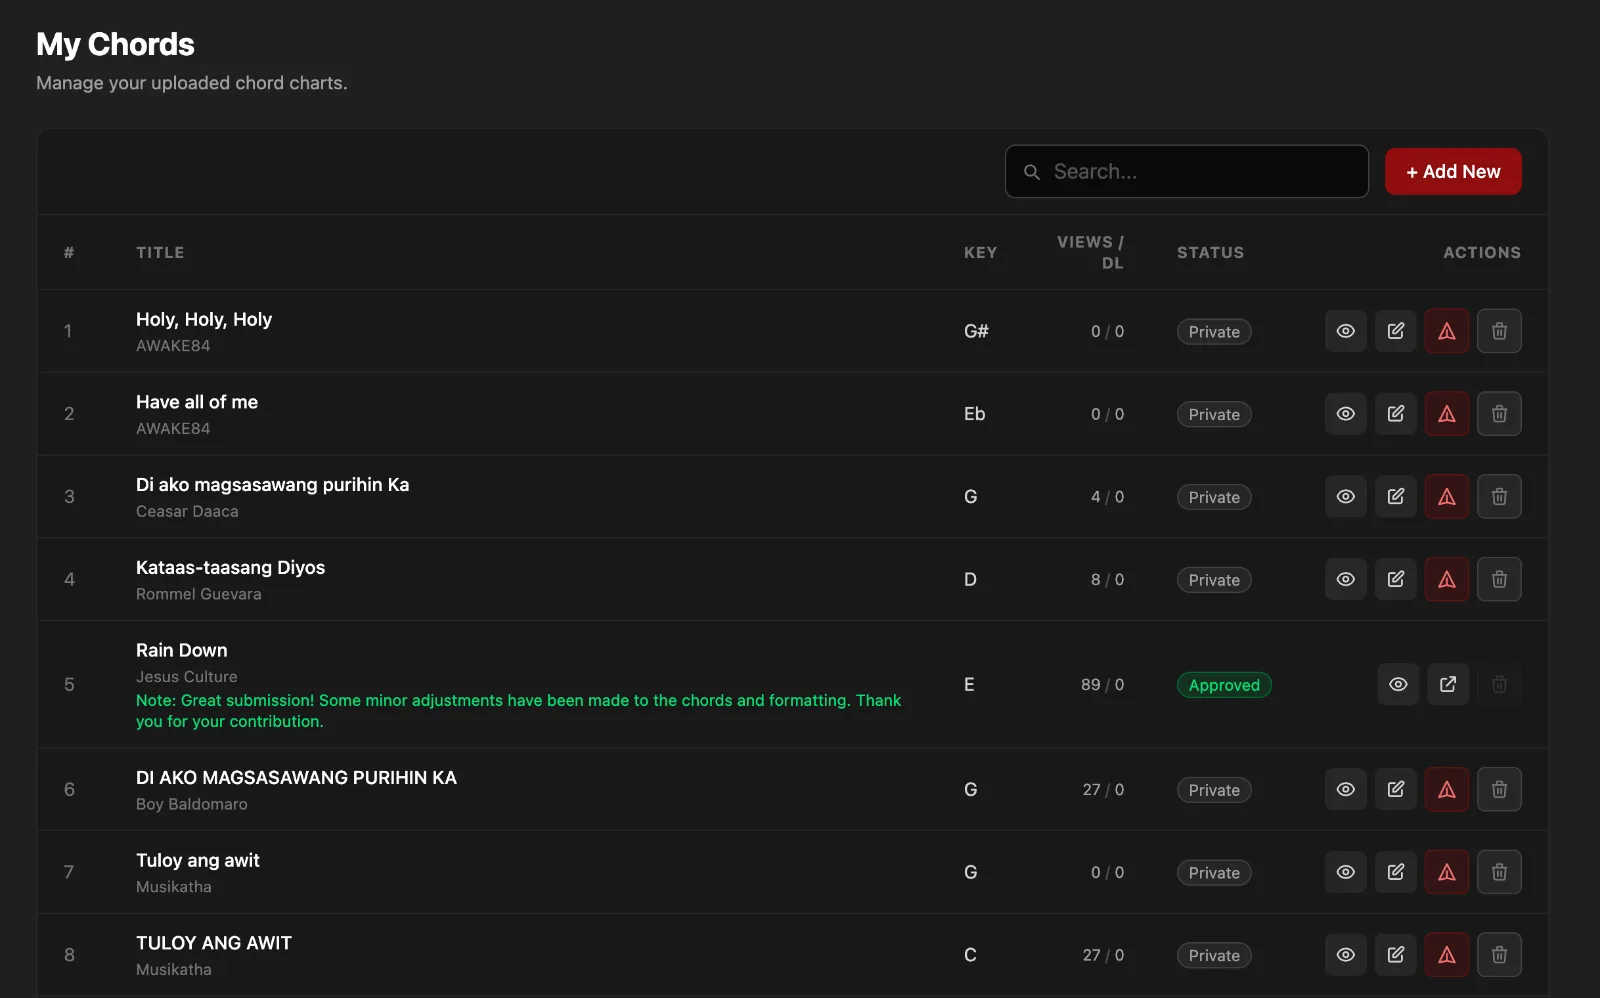The height and width of the screenshot is (998, 1600).
Task: View the Holy, Holy, Holy chord chart
Action: point(1346,331)
